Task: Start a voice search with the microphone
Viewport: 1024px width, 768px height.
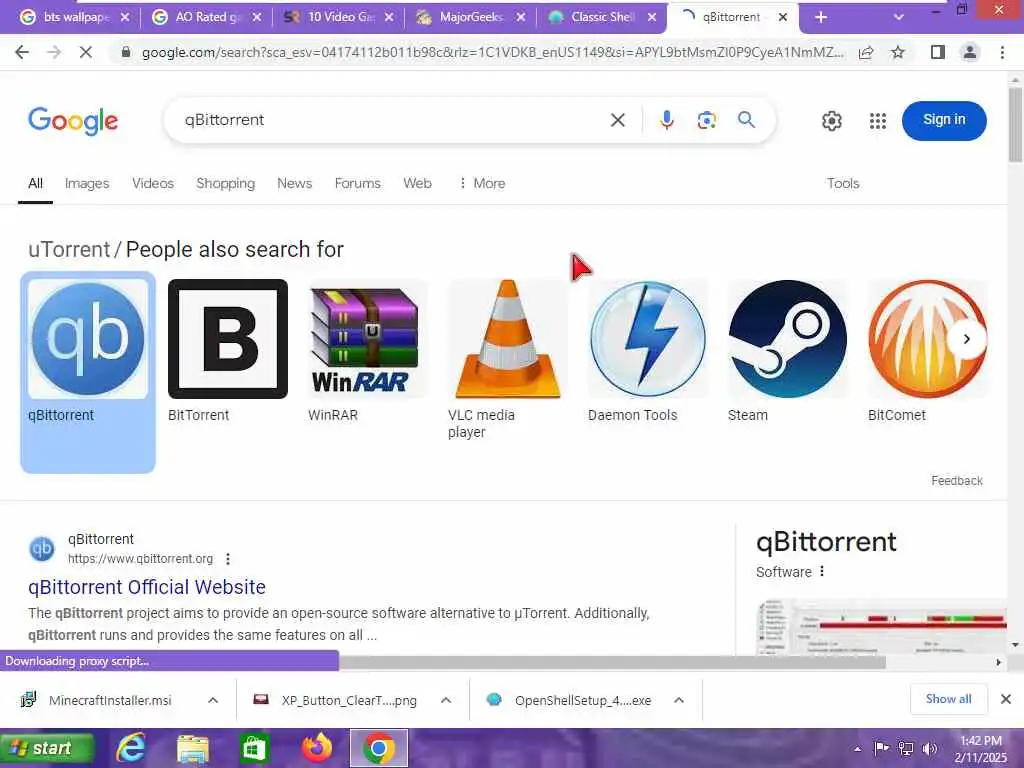Action: pos(666,120)
